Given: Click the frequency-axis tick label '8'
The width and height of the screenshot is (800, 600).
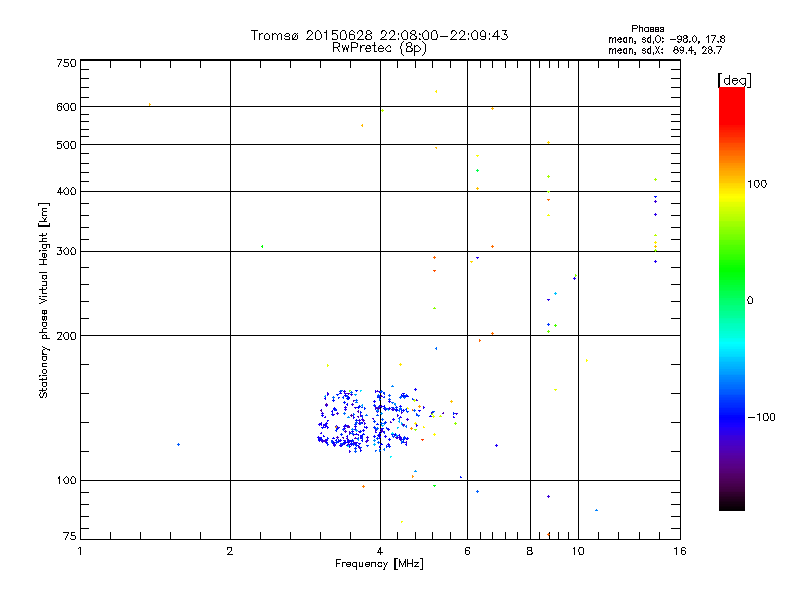Looking at the screenshot, I should click(530, 551).
